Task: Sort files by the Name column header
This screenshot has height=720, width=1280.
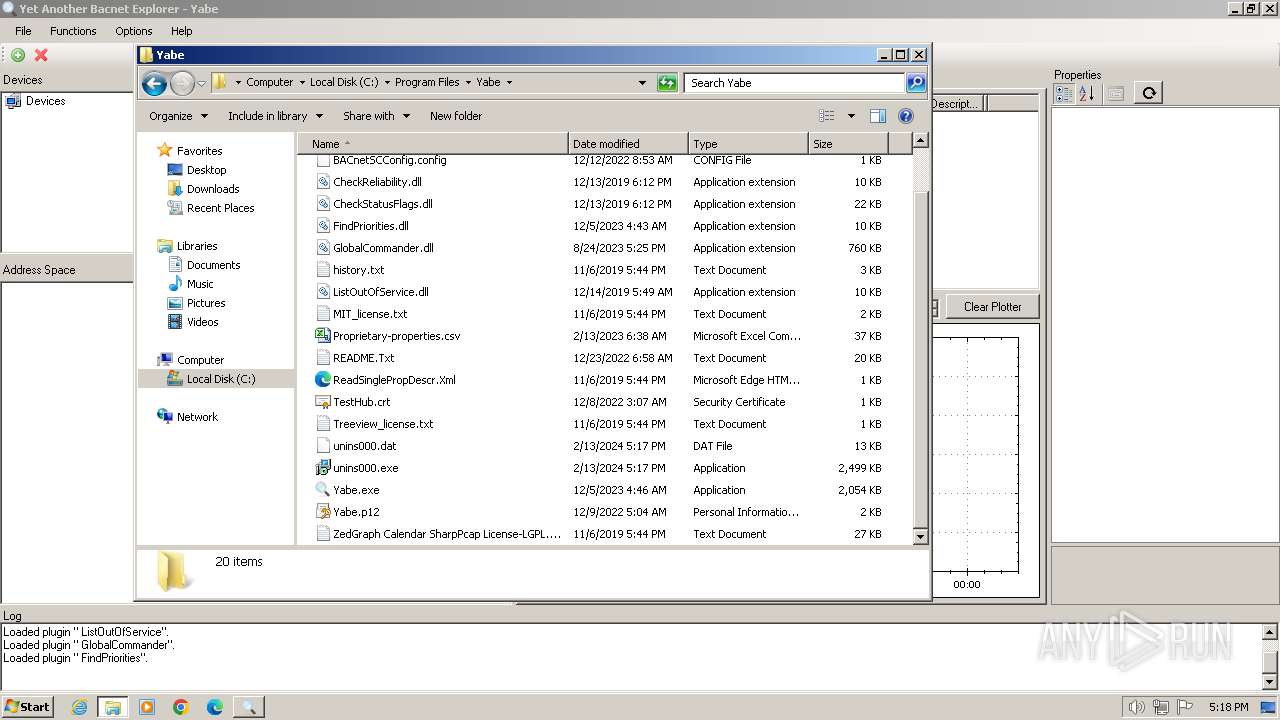Action: (432, 144)
